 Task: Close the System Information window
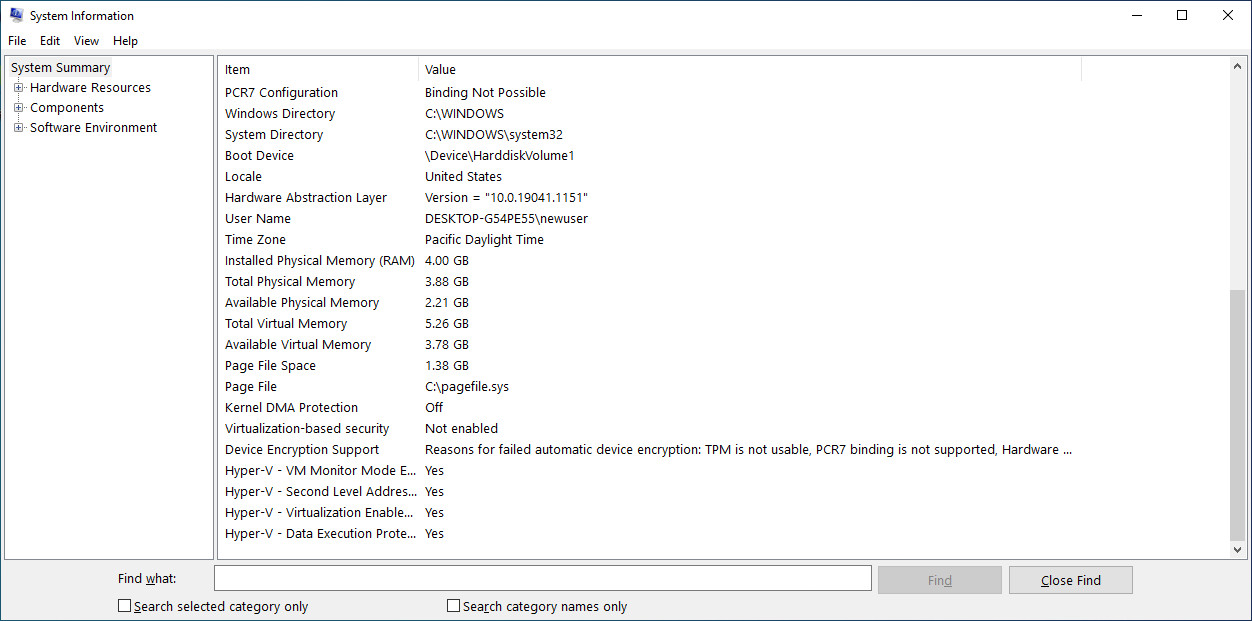click(x=1228, y=15)
